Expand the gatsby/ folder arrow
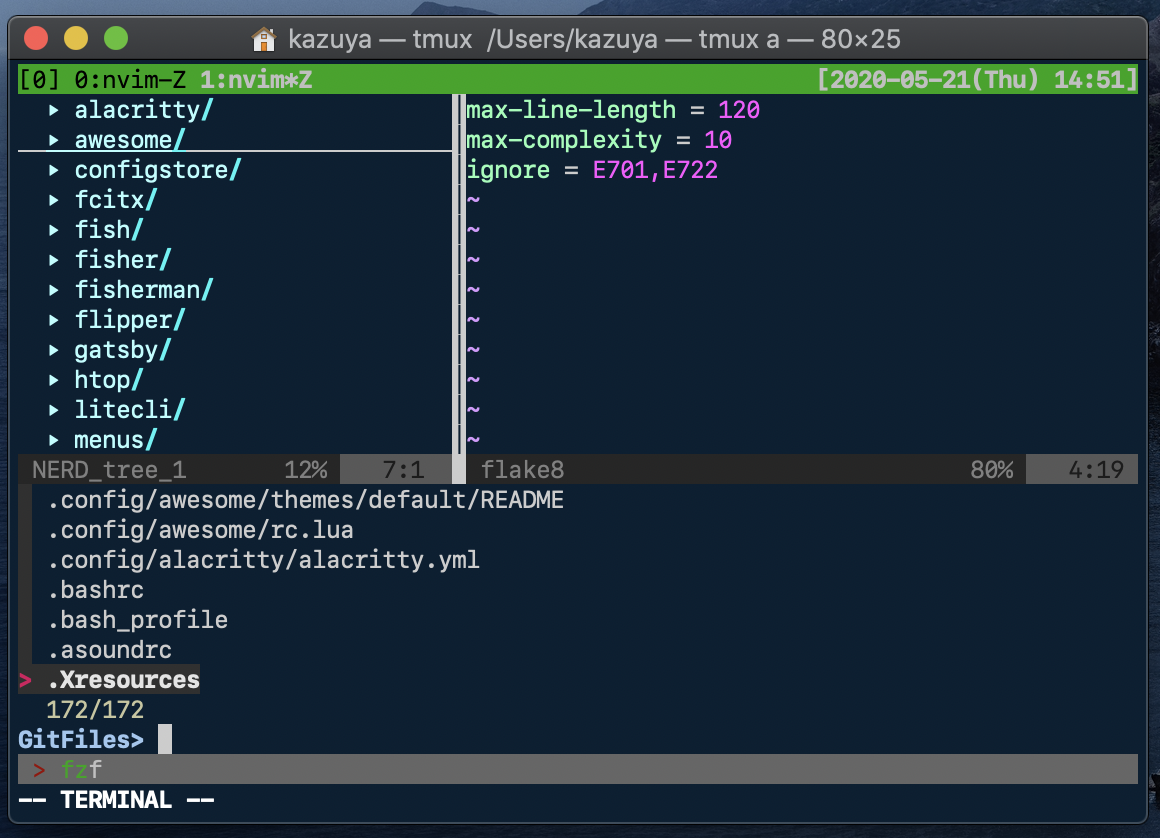 click(x=53, y=350)
